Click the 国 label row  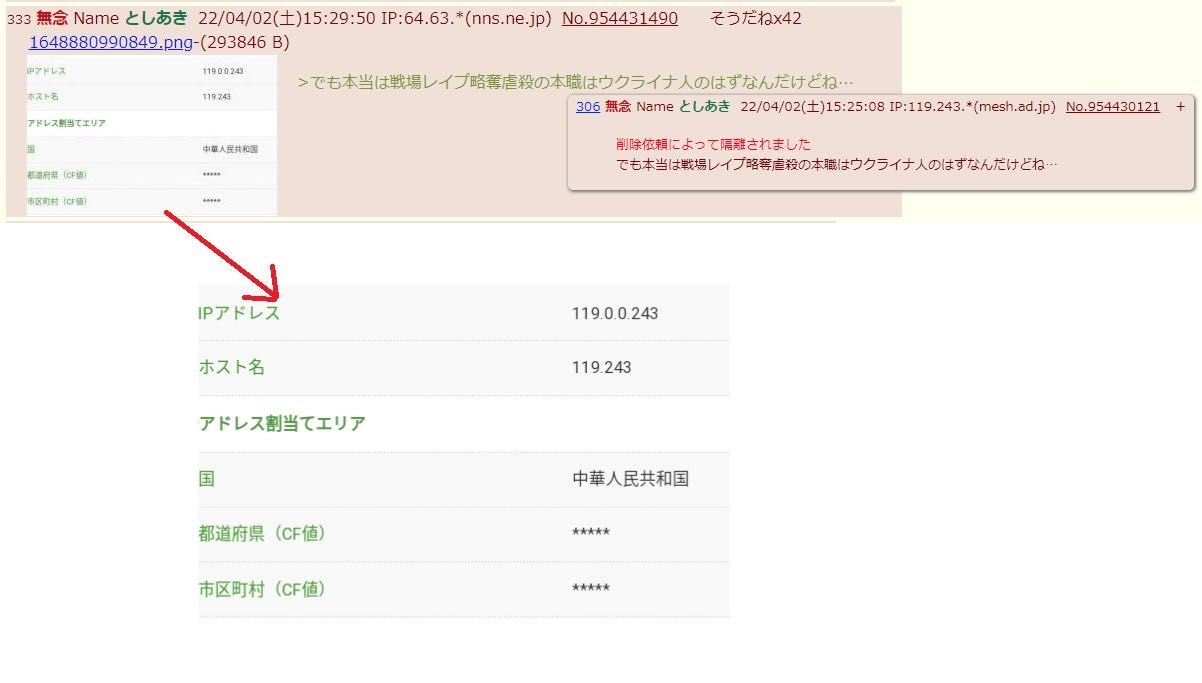coord(464,479)
